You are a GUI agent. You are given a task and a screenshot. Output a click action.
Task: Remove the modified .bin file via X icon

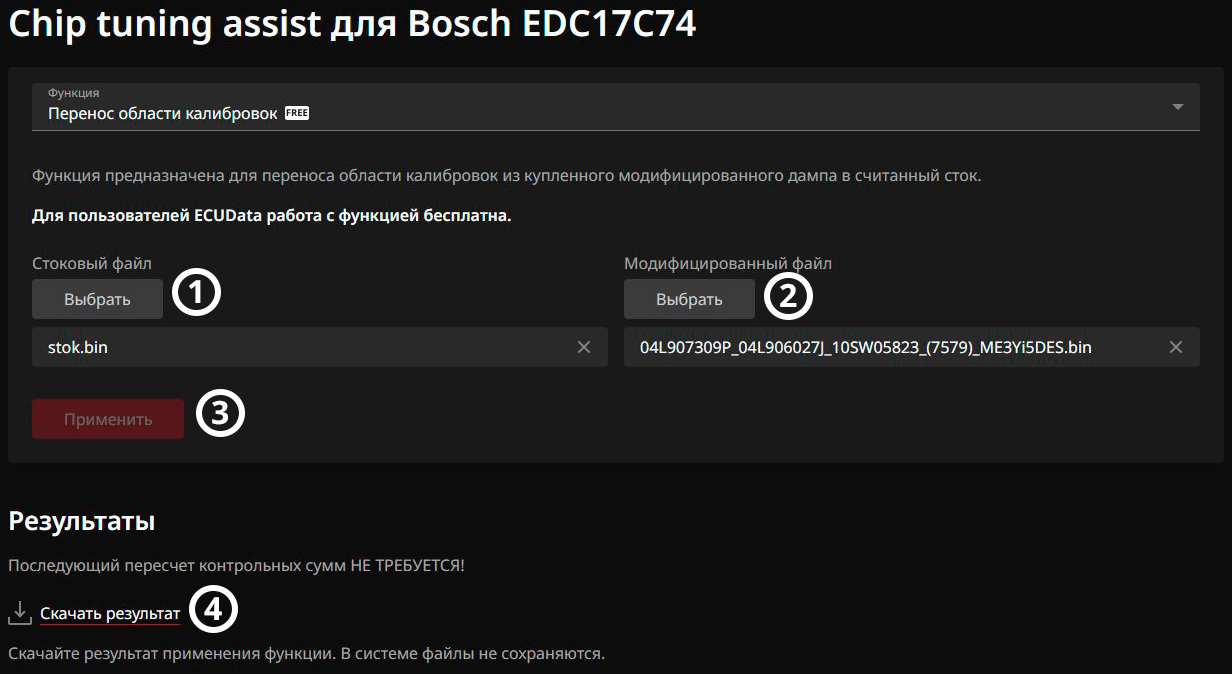[1176, 347]
